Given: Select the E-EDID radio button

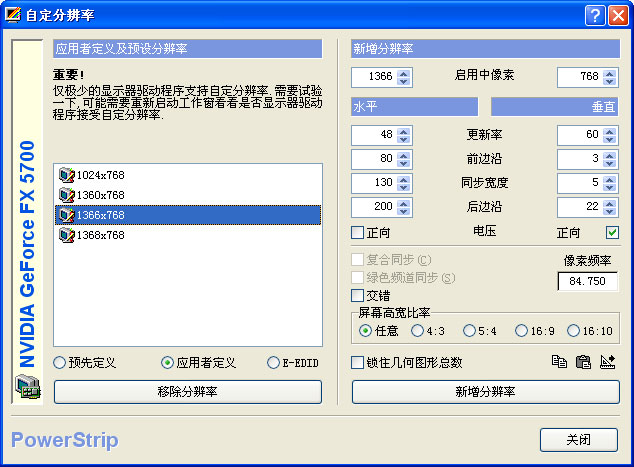Looking at the screenshot, I should pos(273,362).
